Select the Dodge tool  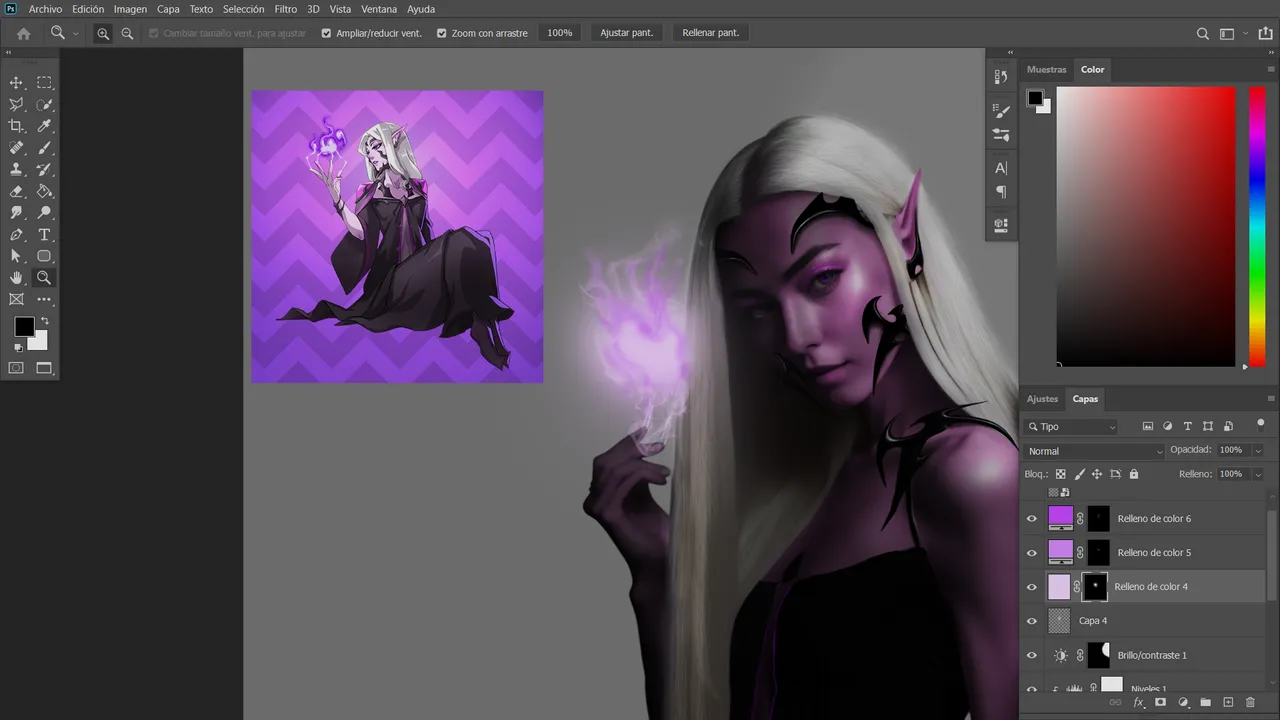point(44,213)
